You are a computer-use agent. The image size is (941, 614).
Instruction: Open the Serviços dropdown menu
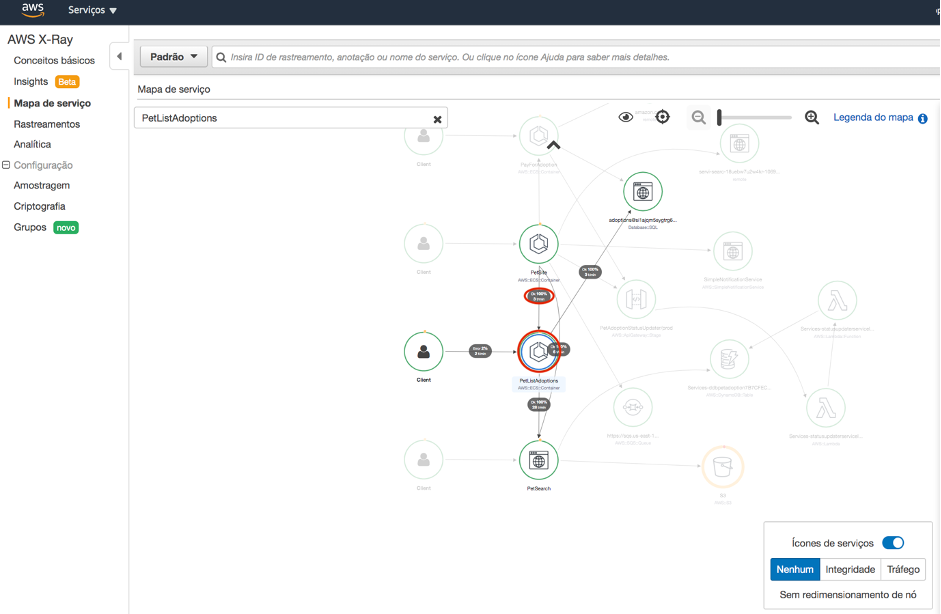pyautogui.click(x=92, y=10)
